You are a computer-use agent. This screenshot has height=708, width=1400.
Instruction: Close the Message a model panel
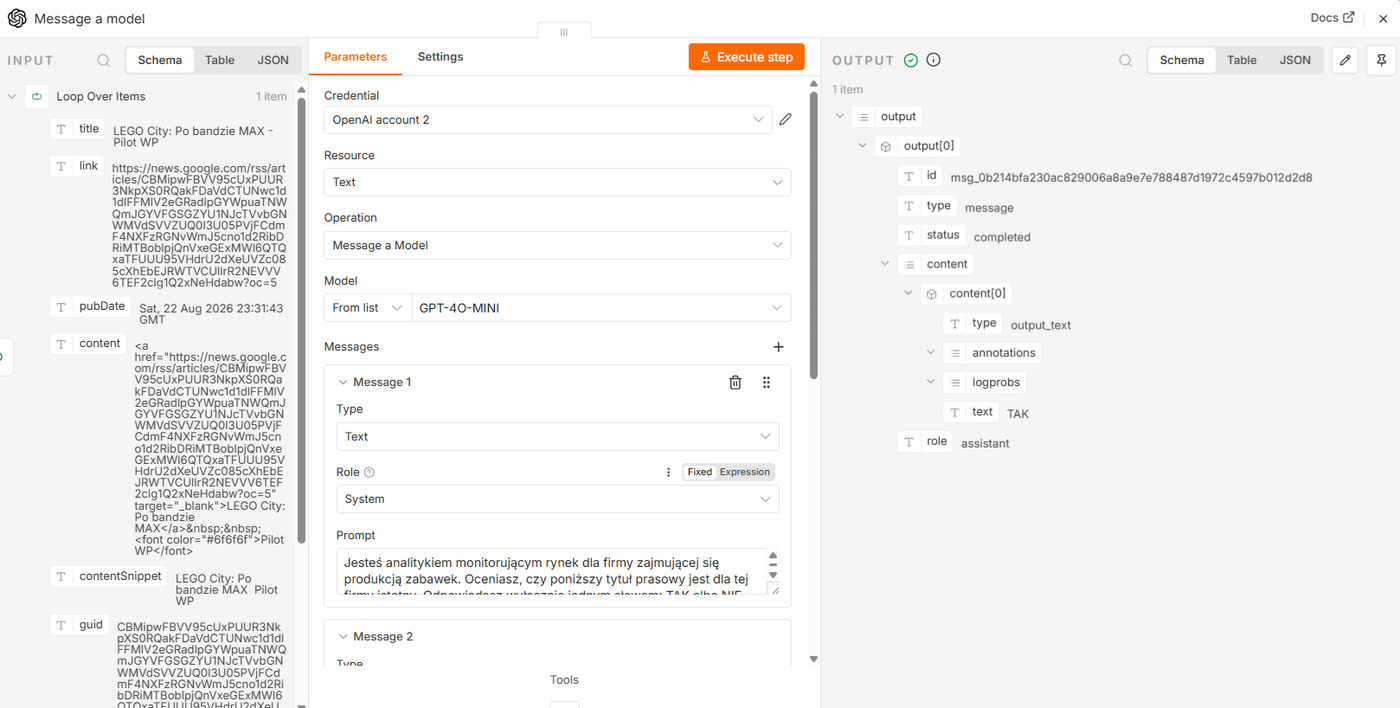[x=1383, y=18]
